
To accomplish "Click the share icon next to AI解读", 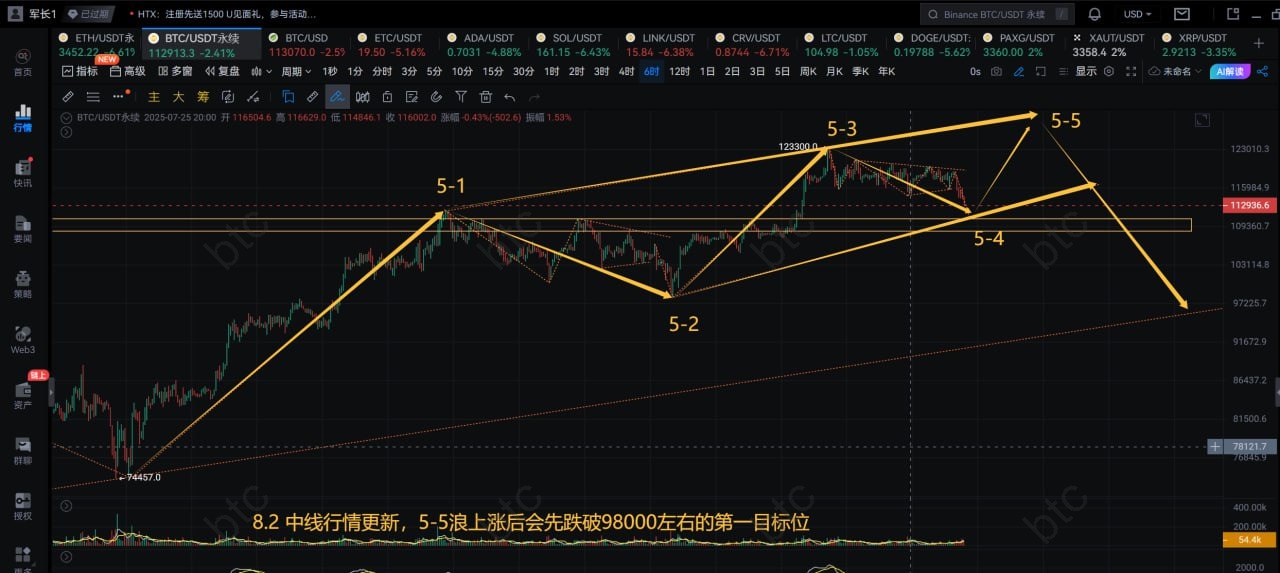I will 1262,72.
